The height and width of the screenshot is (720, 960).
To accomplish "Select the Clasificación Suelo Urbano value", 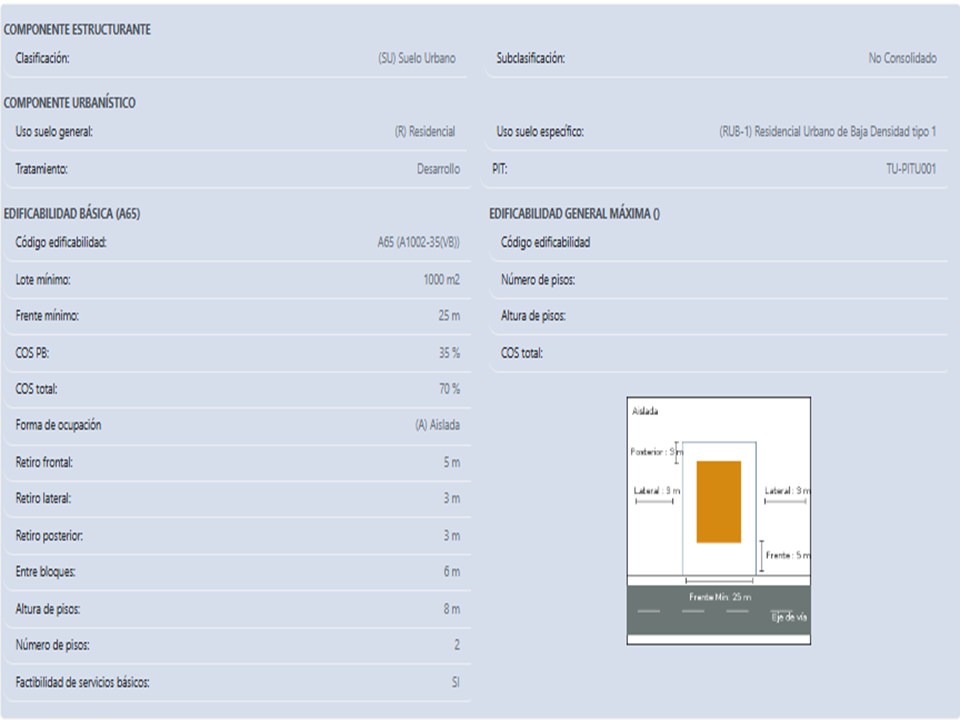I will (417, 58).
